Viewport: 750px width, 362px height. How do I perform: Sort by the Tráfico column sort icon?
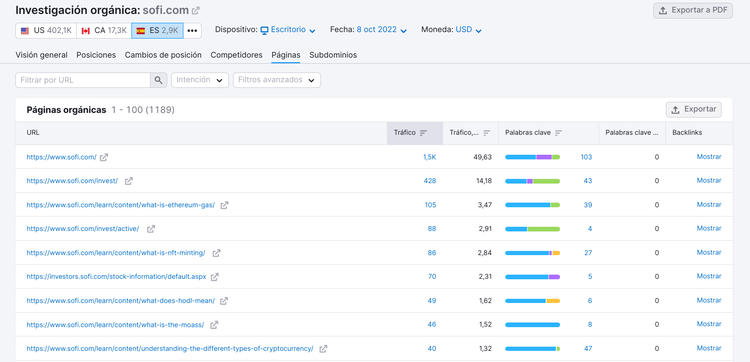pyautogui.click(x=423, y=133)
